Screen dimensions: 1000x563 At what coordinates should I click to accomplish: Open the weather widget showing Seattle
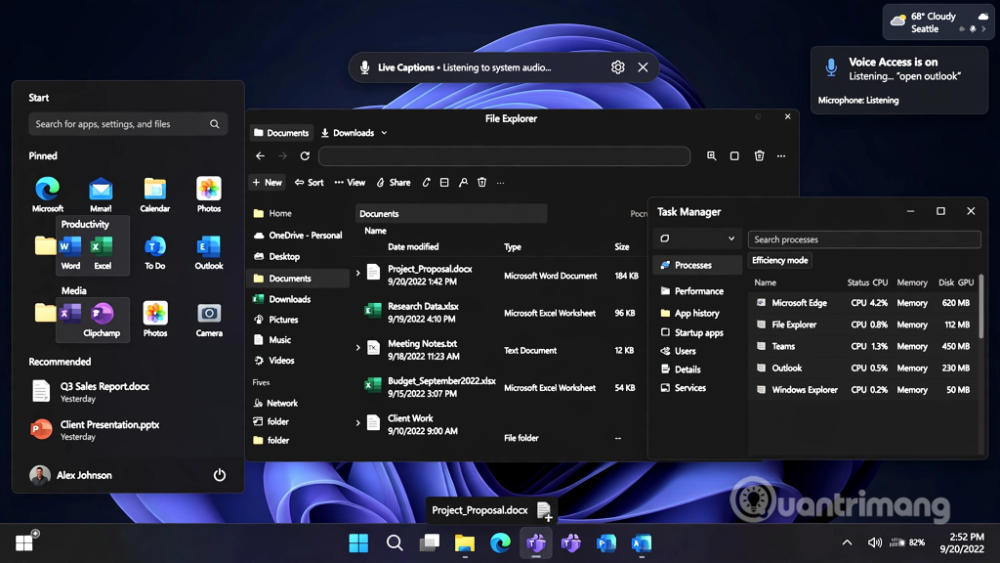click(938, 22)
